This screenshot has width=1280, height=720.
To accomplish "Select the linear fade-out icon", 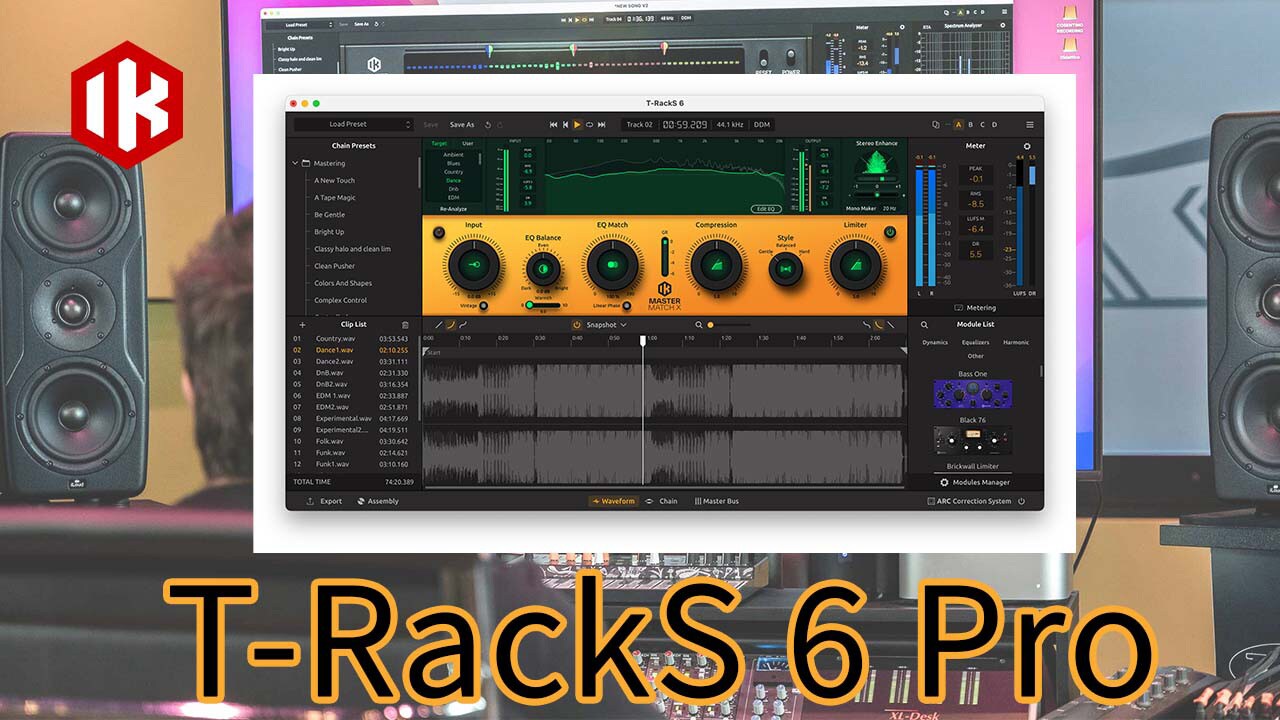I will pos(891,325).
